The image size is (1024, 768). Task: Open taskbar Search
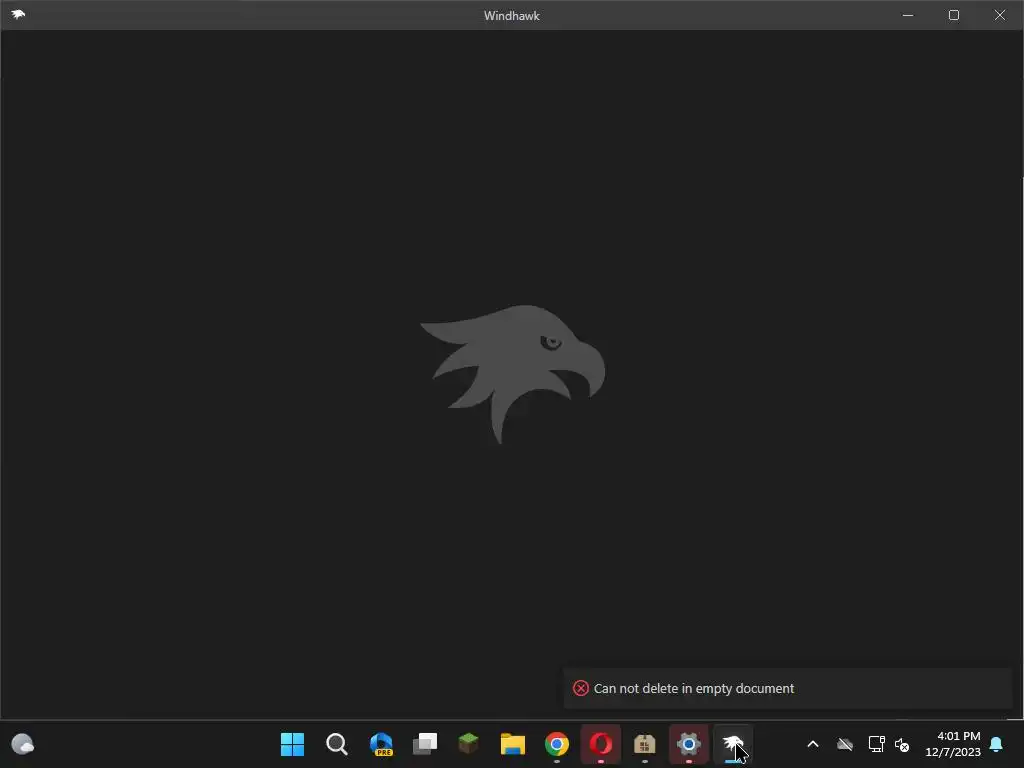[x=336, y=744]
